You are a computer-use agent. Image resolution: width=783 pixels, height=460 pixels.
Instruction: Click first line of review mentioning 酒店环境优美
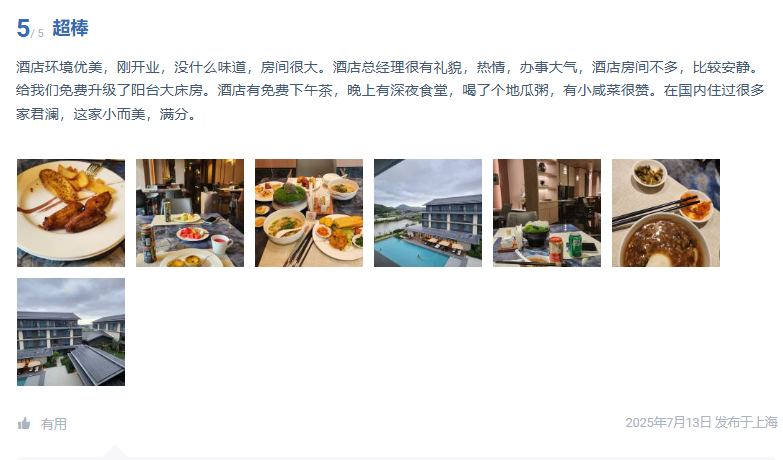point(388,67)
